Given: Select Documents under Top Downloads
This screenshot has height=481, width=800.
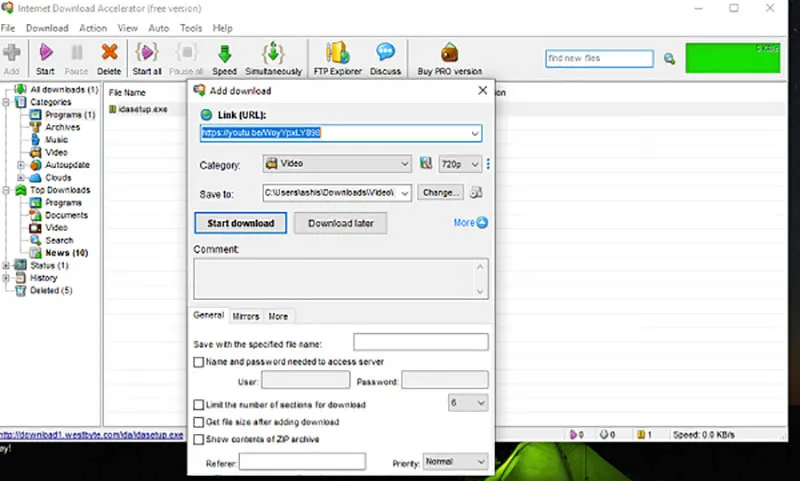Looking at the screenshot, I should point(66,215).
